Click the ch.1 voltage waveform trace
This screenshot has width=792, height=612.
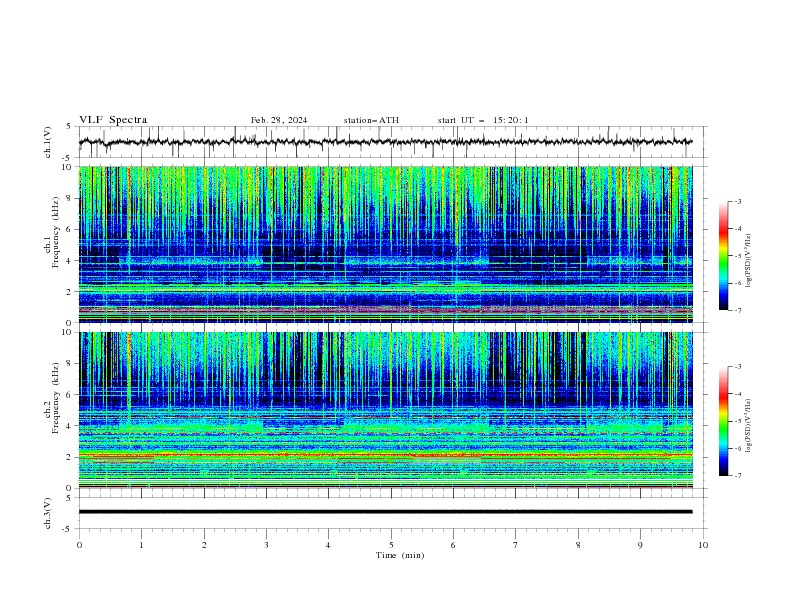[x=385, y=142]
